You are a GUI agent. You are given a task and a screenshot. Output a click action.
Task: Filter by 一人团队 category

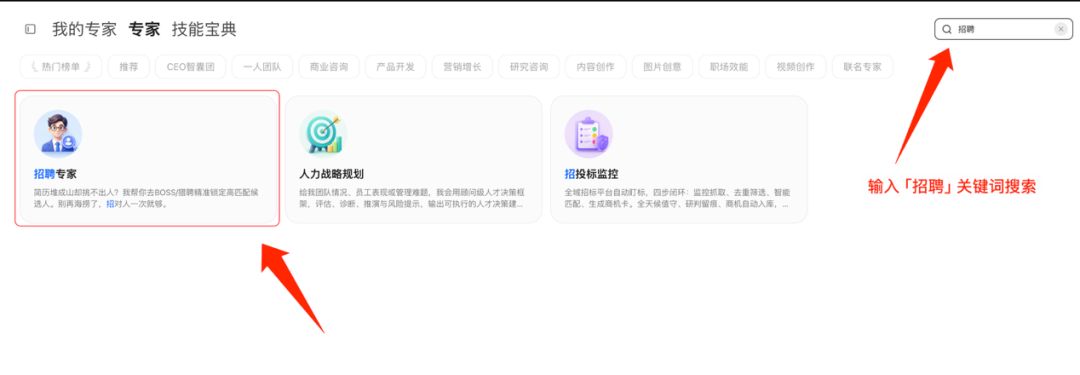tap(262, 67)
